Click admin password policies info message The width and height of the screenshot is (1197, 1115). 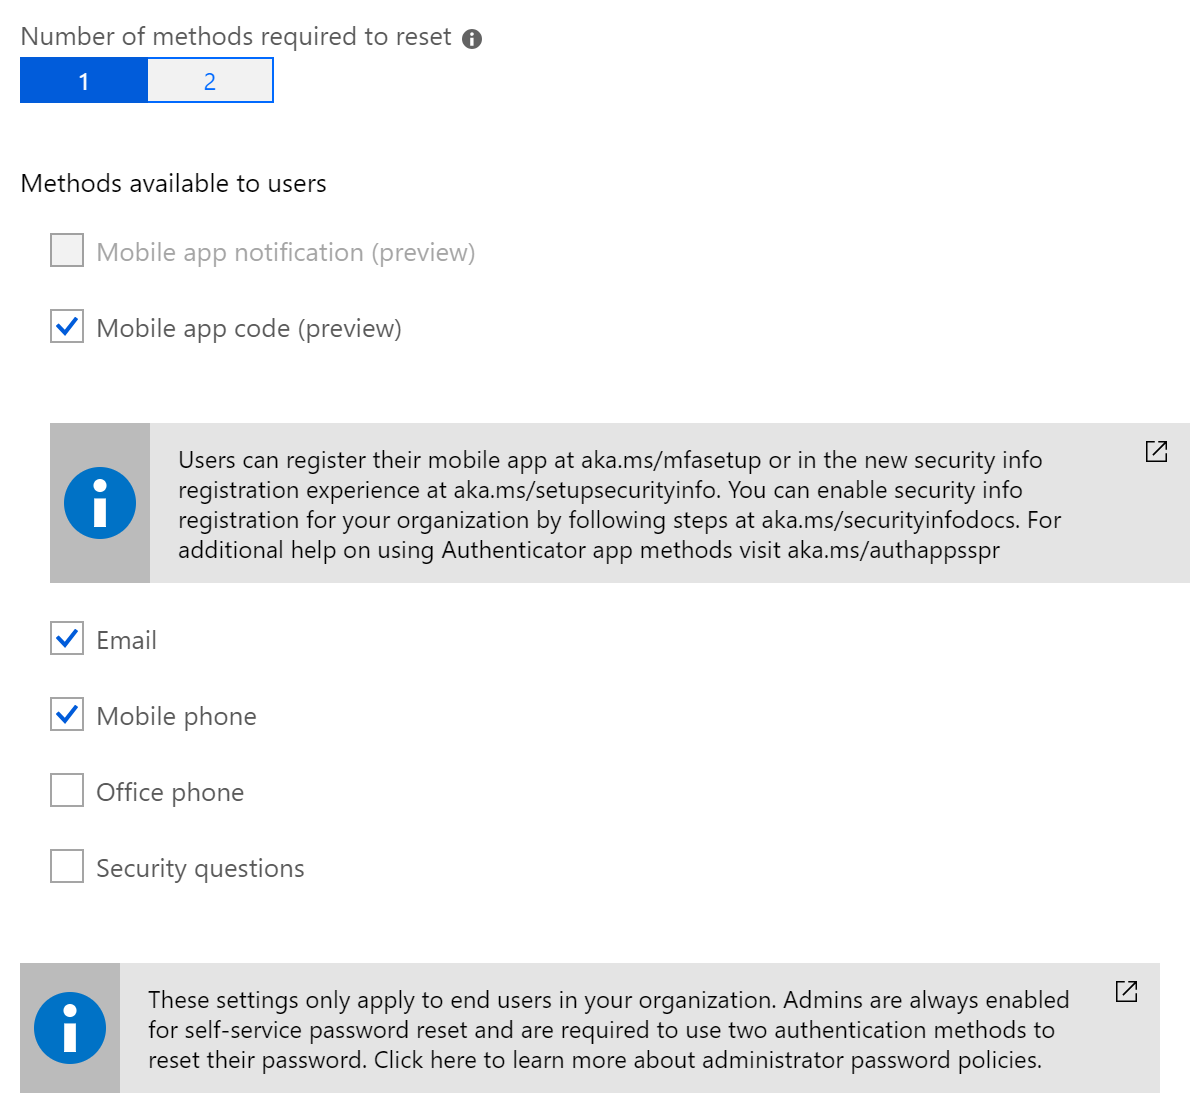(x=589, y=1028)
